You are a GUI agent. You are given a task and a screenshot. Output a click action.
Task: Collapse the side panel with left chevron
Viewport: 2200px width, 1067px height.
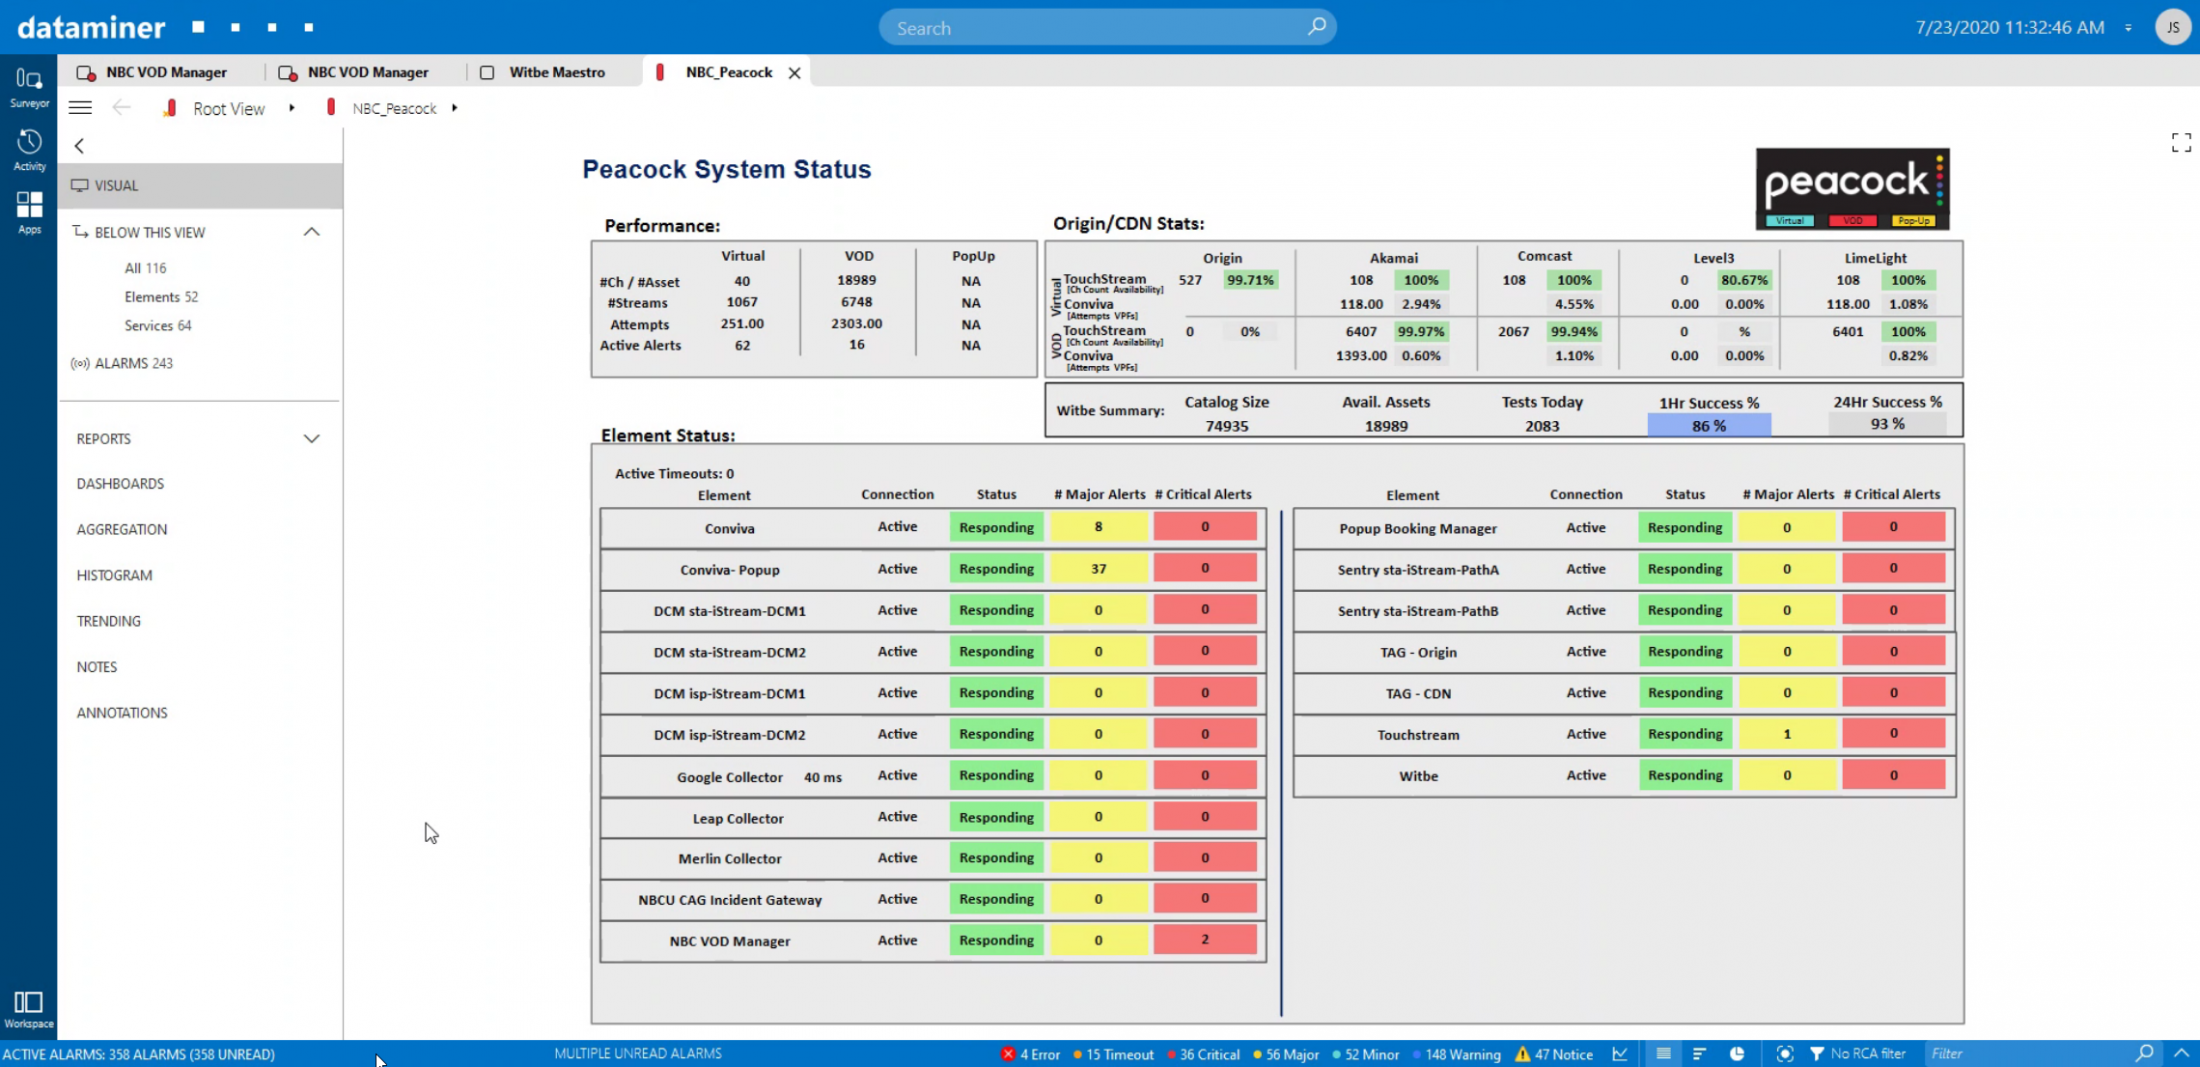pyautogui.click(x=79, y=146)
